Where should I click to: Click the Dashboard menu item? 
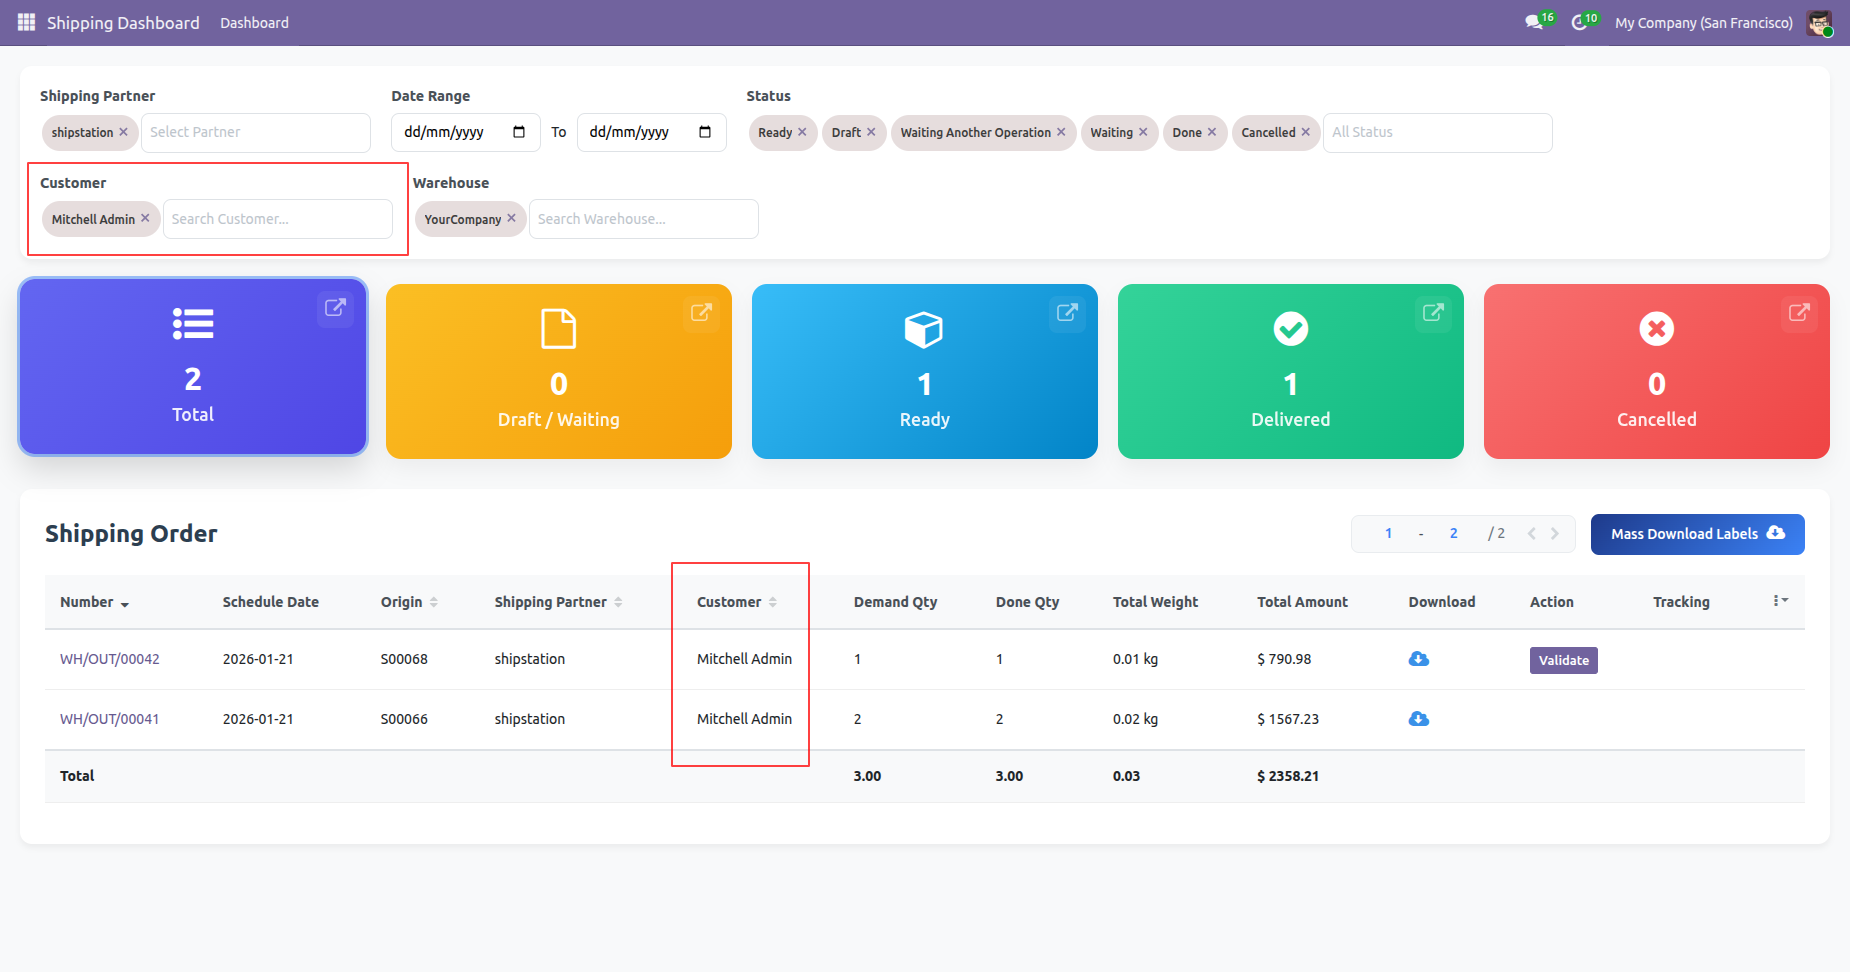254,22
